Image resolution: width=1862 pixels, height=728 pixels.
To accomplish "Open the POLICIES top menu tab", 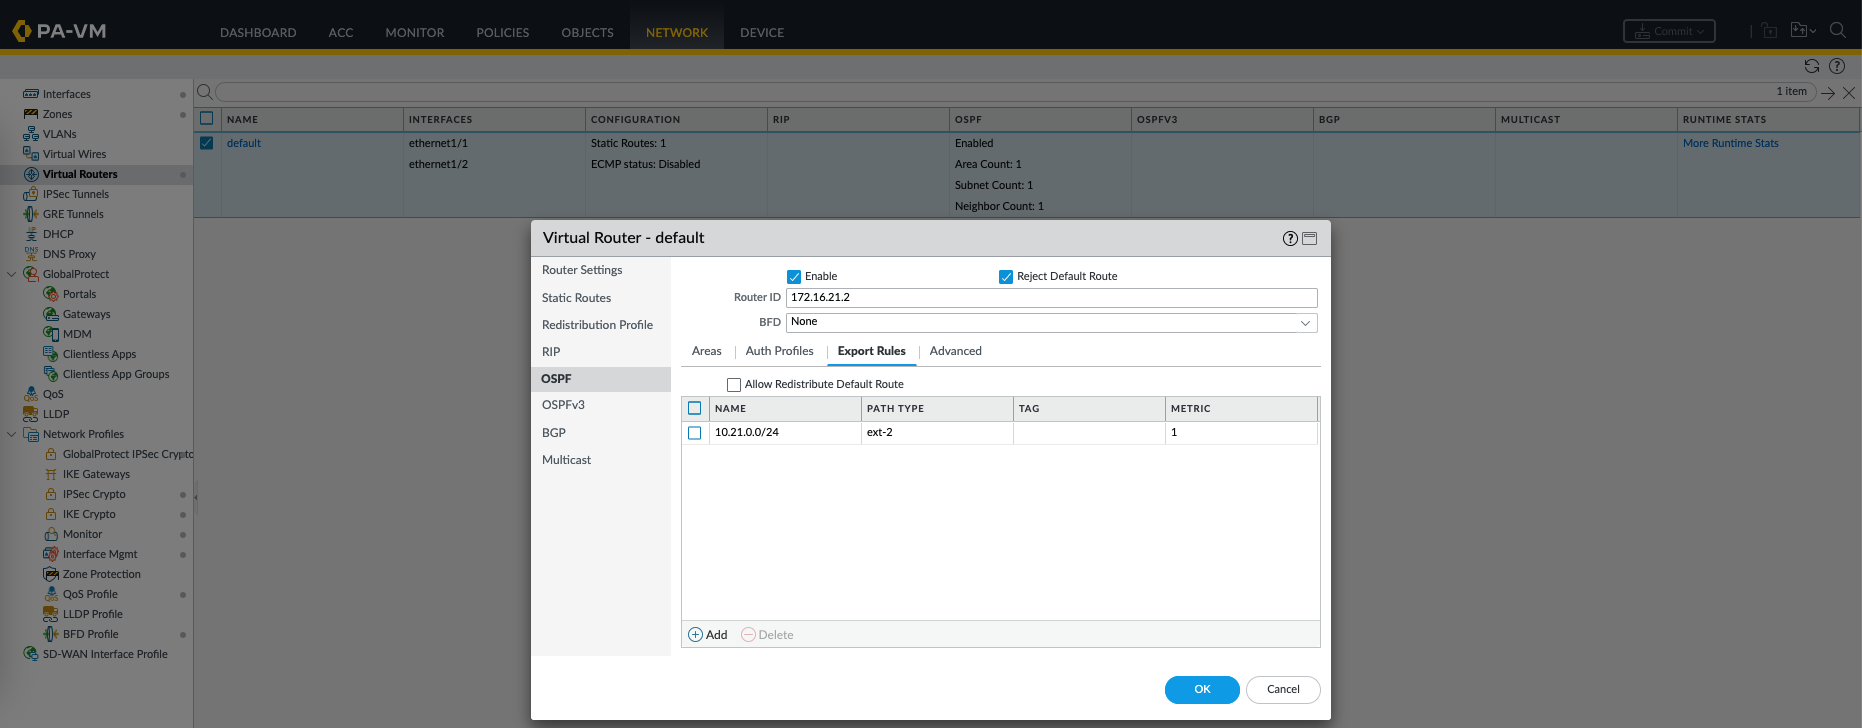I will (x=502, y=33).
